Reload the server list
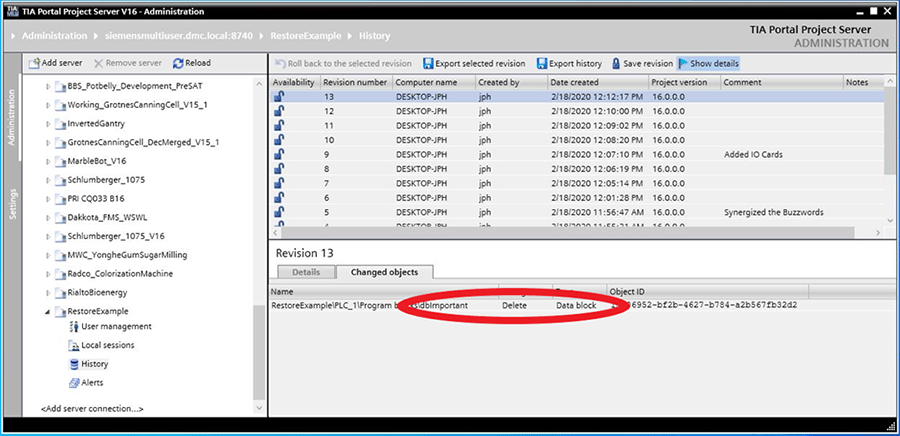Viewport: 900px width, 436px height. [192, 63]
